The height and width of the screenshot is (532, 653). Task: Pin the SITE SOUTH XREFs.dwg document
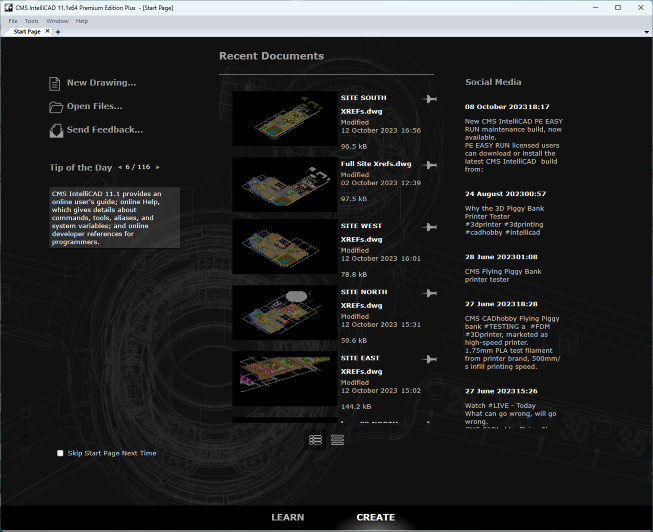430,99
